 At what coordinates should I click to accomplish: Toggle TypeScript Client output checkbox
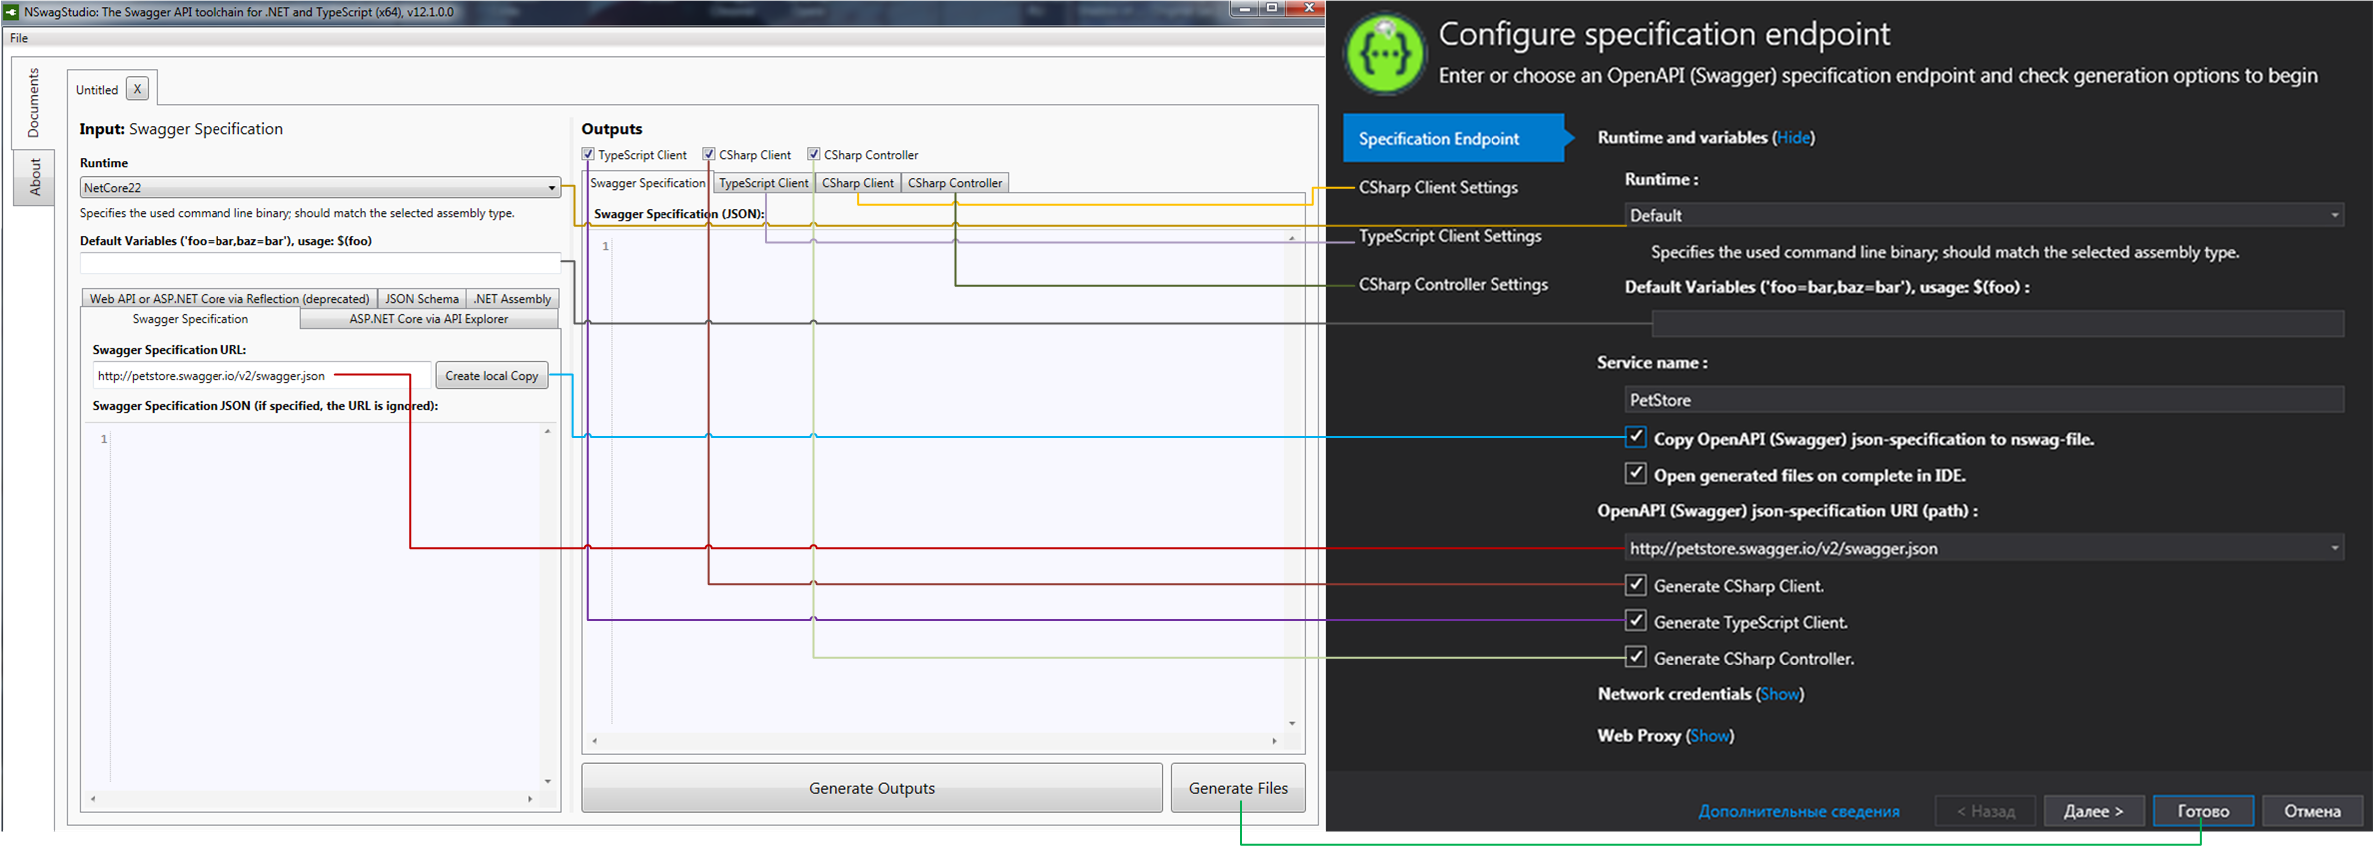588,154
